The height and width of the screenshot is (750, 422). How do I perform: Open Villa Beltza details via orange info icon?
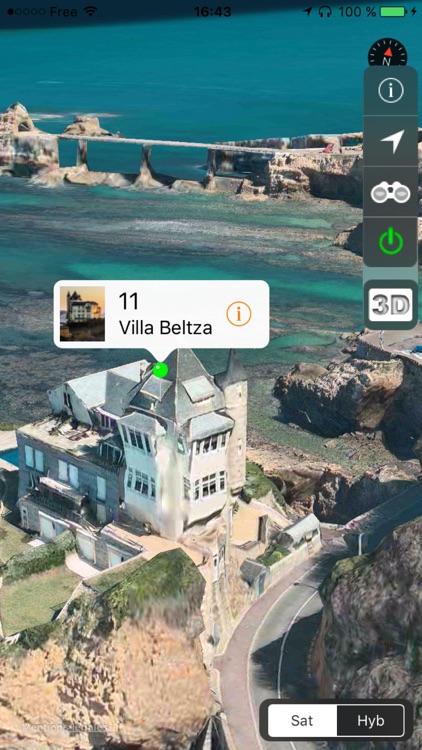[x=239, y=314]
